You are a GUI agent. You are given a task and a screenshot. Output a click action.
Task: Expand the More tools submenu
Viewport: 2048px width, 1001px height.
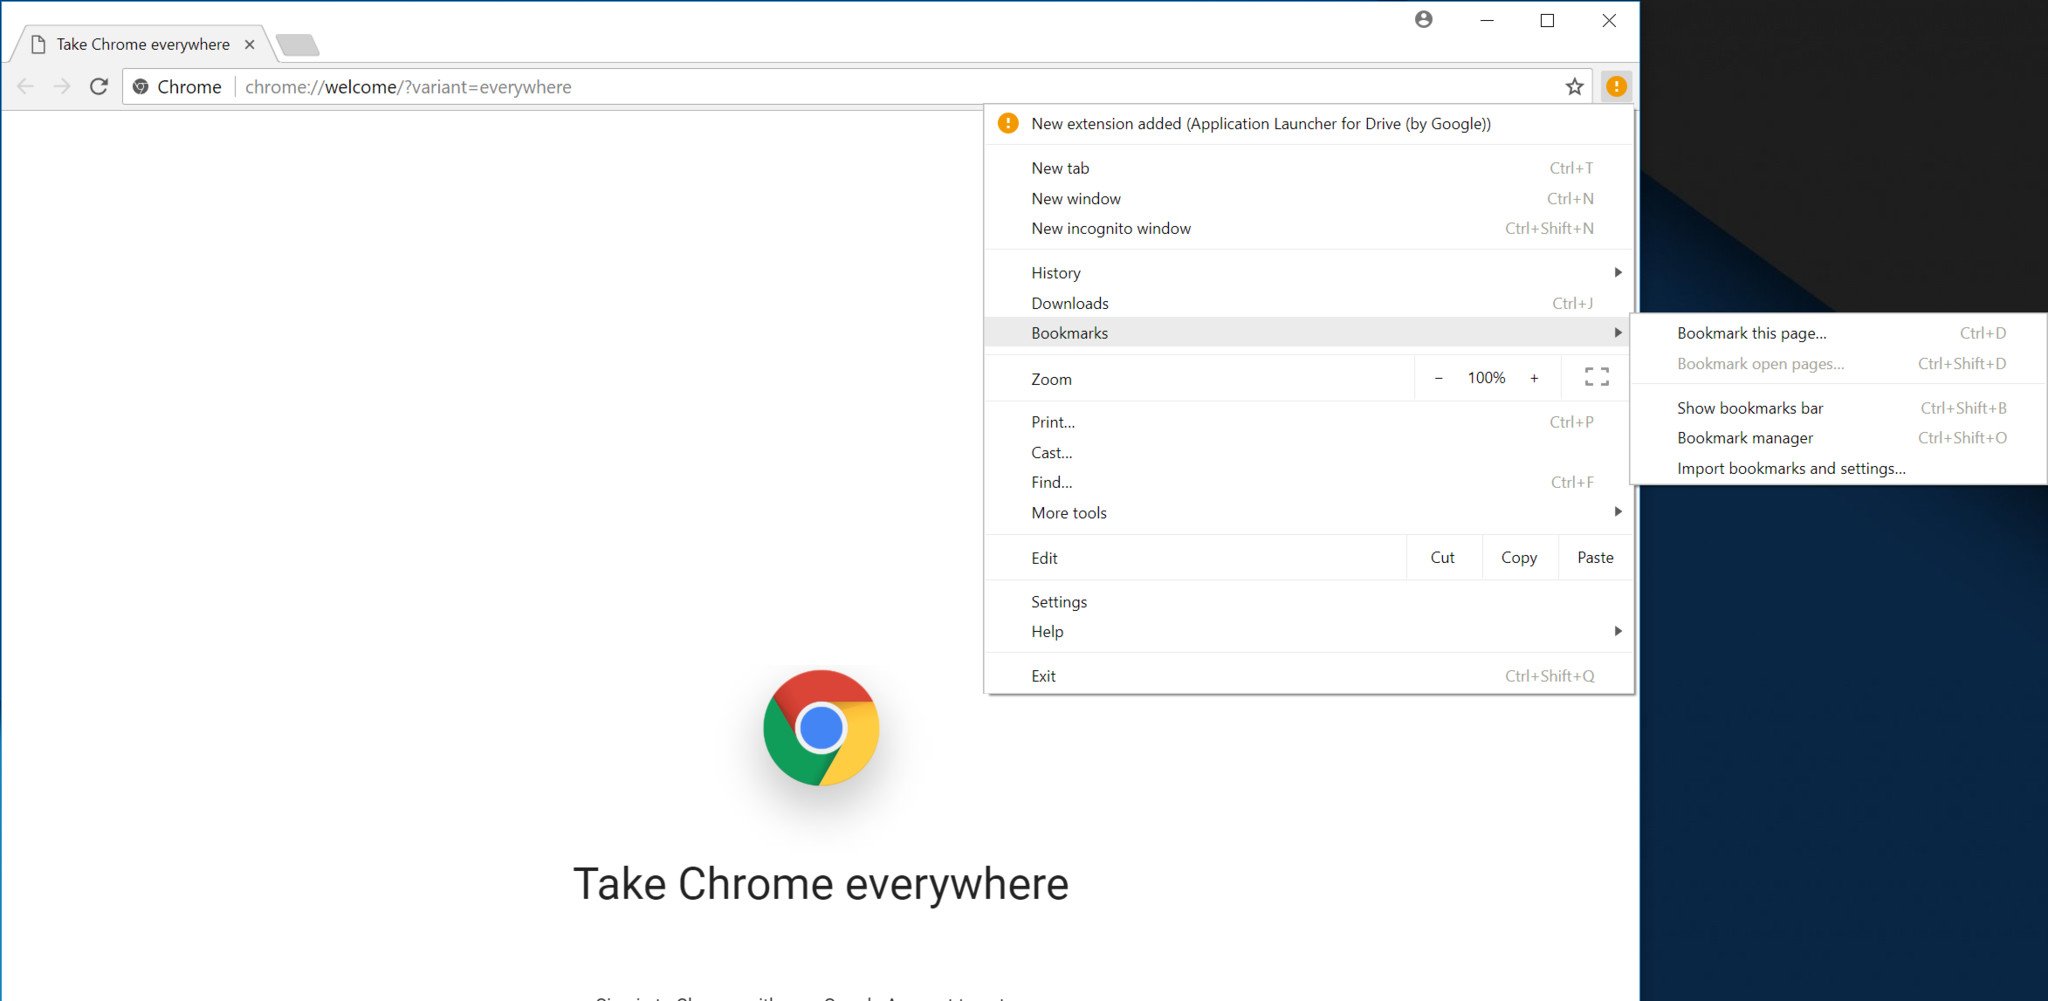click(1309, 512)
